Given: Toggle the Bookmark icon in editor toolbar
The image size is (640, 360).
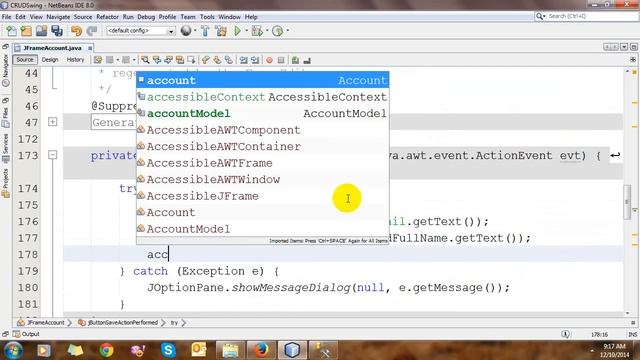Looking at the screenshot, I should tap(229, 60).
